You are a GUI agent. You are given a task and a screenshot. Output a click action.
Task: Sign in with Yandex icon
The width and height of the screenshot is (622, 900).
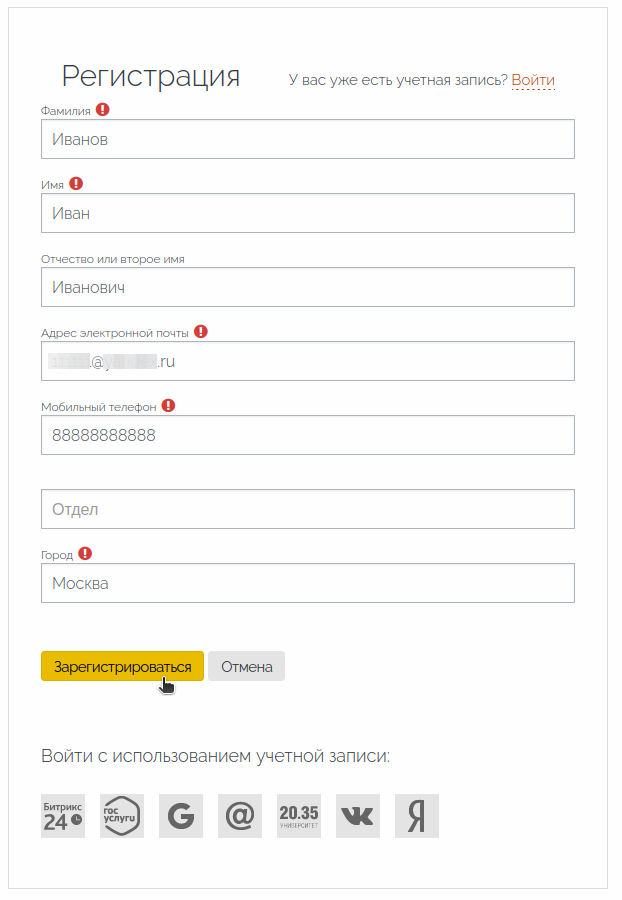417,816
